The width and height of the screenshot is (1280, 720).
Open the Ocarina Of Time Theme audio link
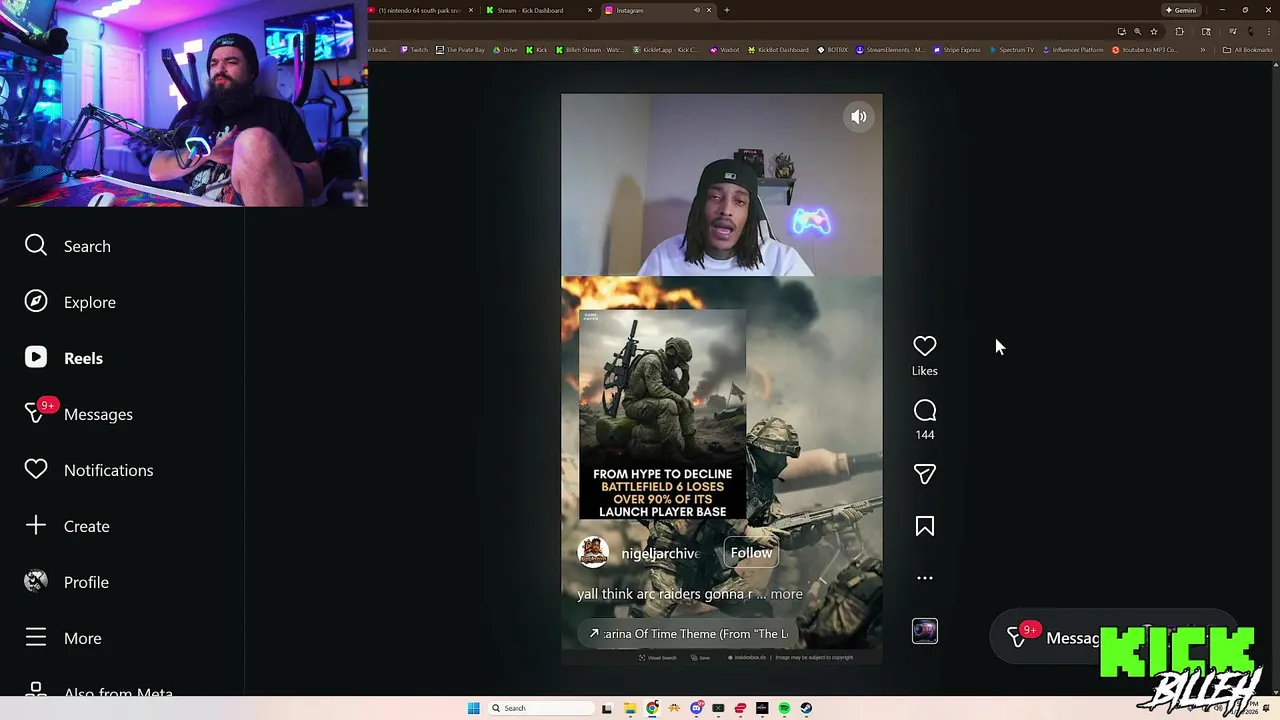coord(689,633)
